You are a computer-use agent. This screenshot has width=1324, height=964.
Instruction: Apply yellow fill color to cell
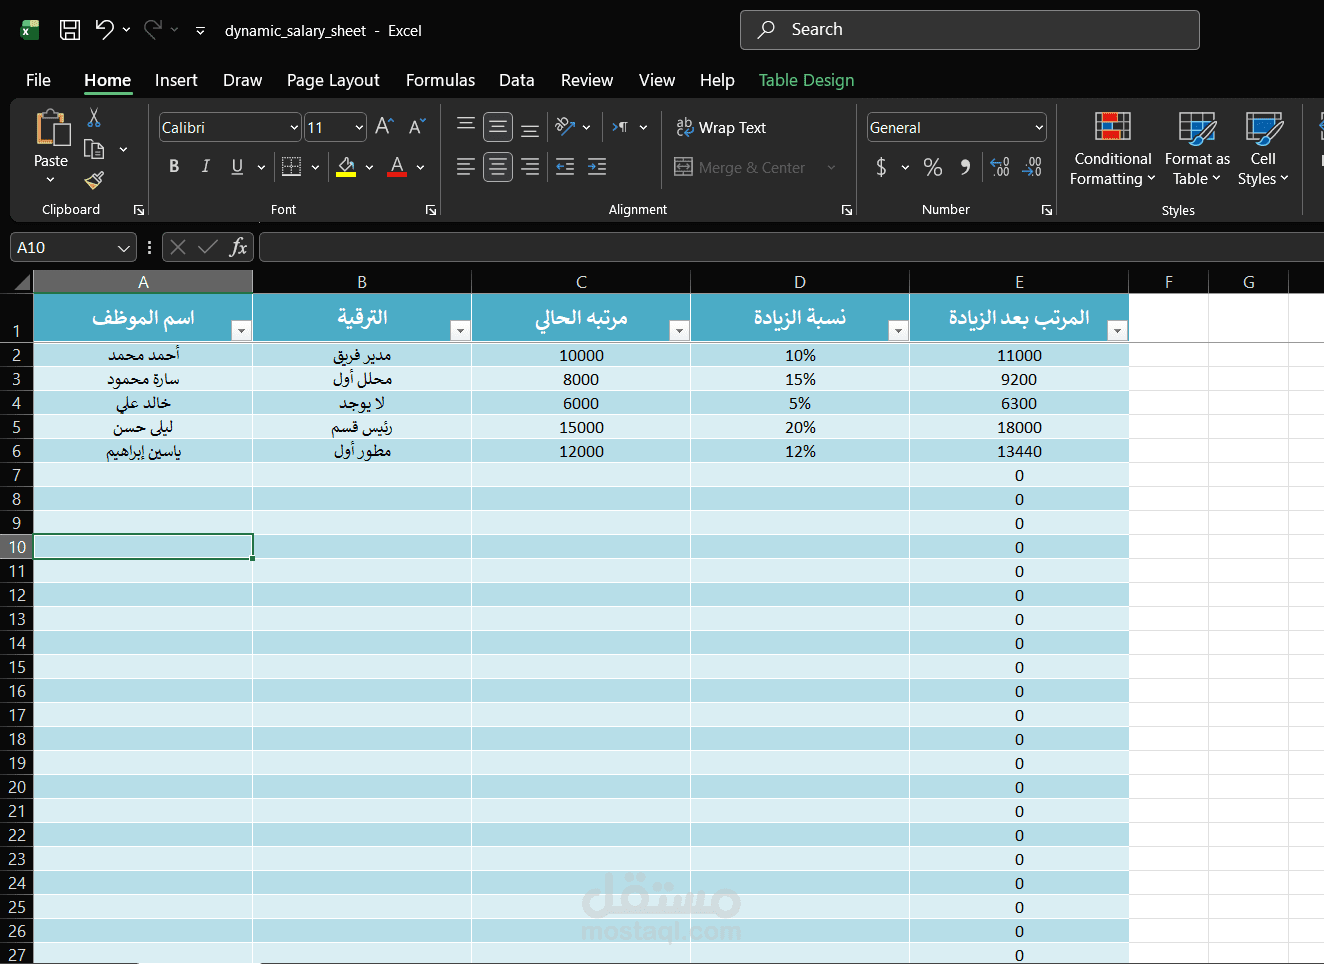coord(346,167)
